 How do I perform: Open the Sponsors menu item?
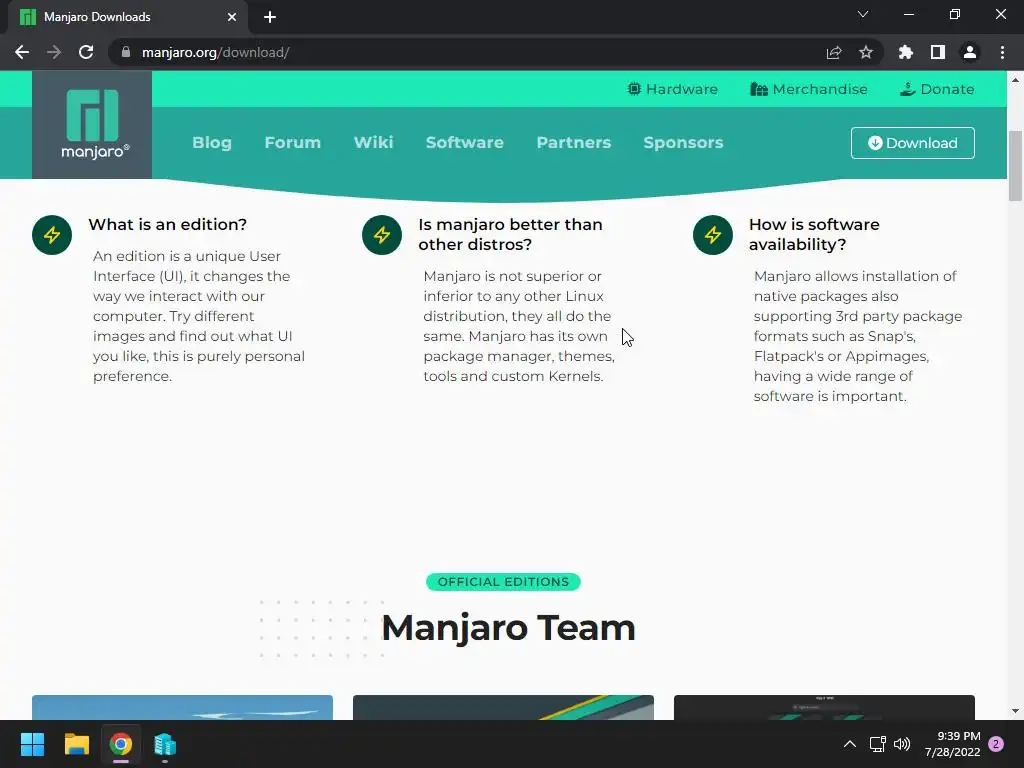click(x=683, y=142)
